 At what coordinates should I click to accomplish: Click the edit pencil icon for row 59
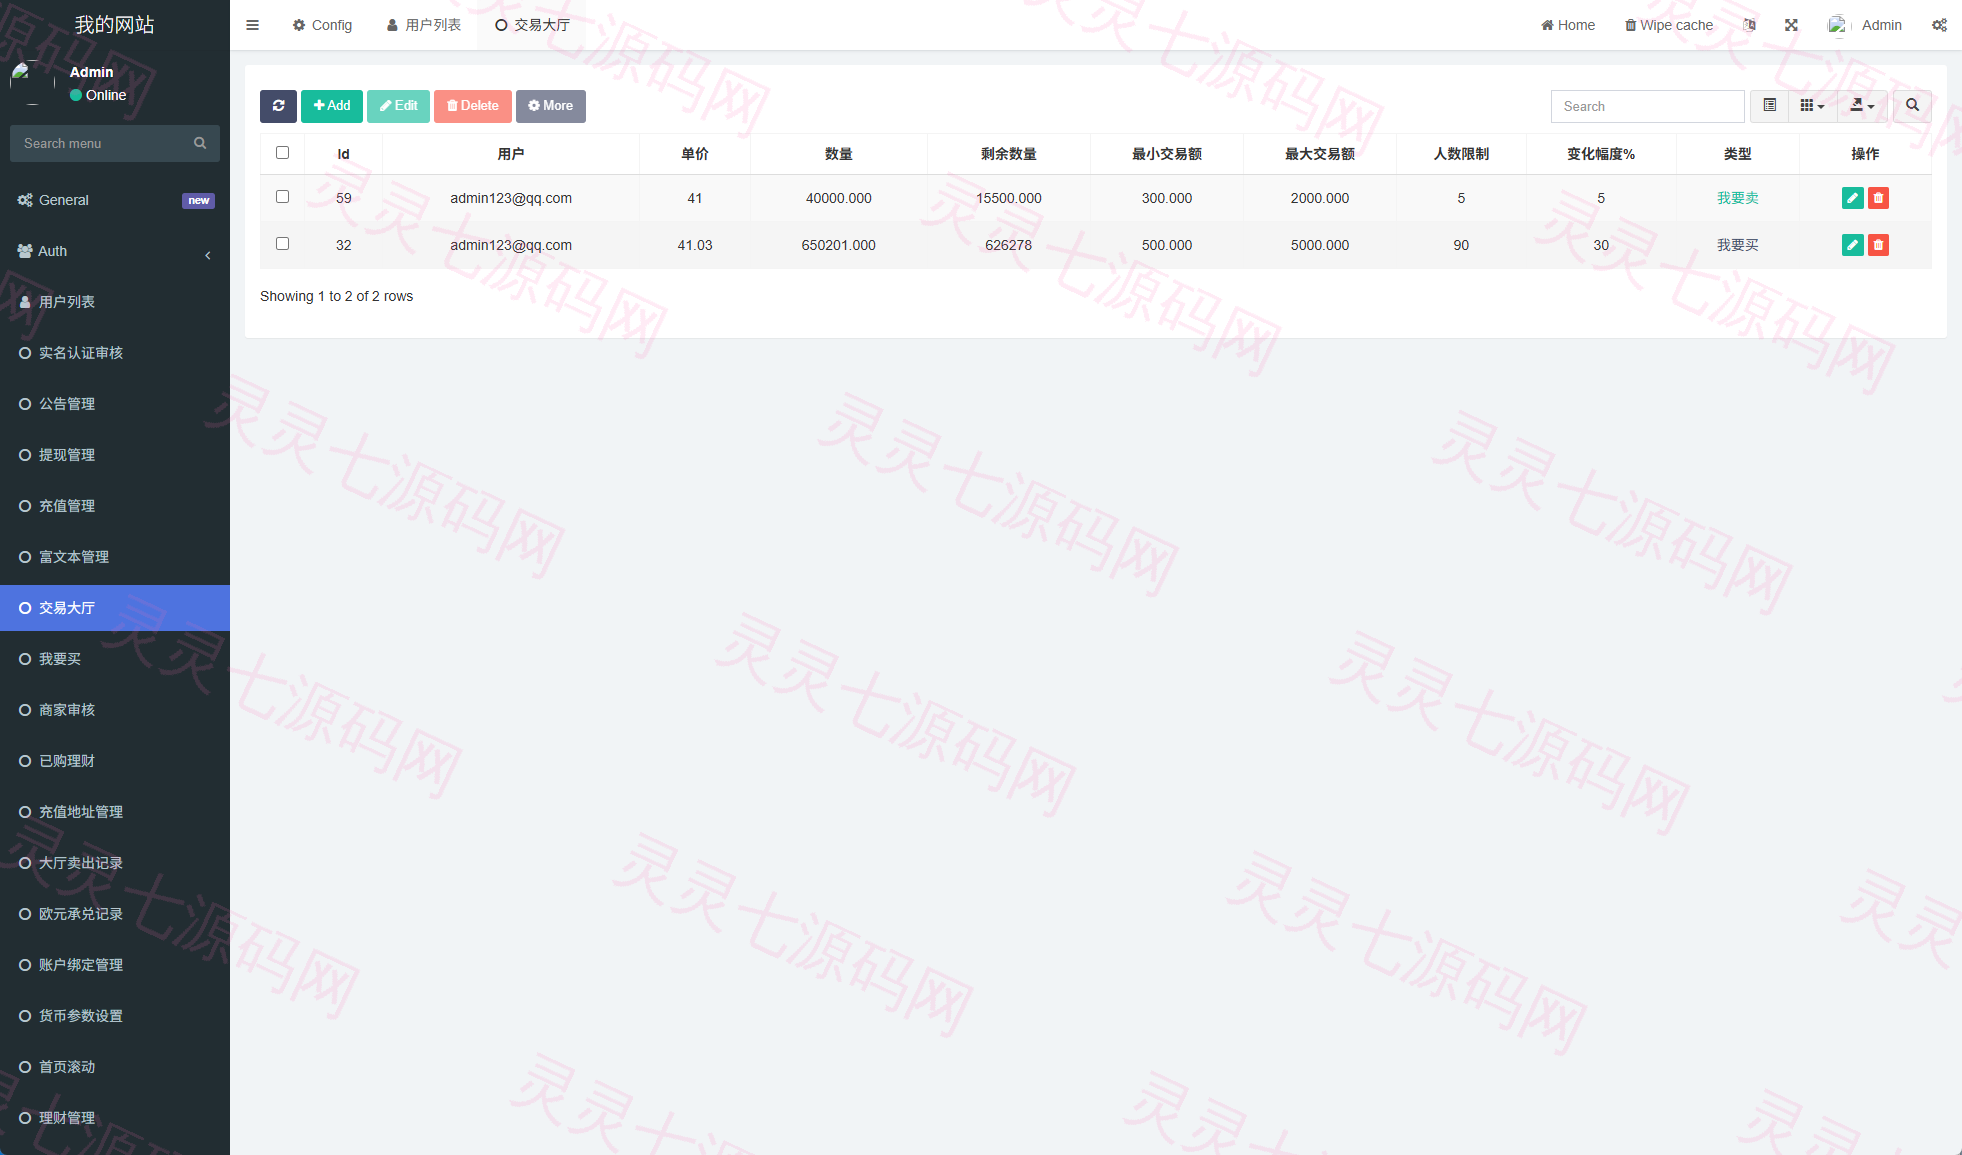[1852, 198]
